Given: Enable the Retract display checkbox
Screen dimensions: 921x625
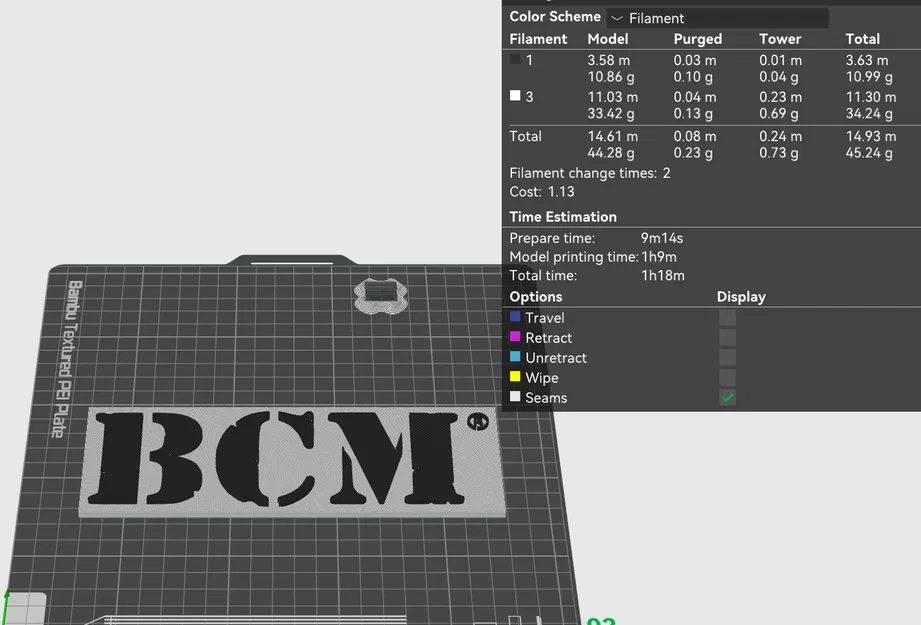Looking at the screenshot, I should 727,337.
